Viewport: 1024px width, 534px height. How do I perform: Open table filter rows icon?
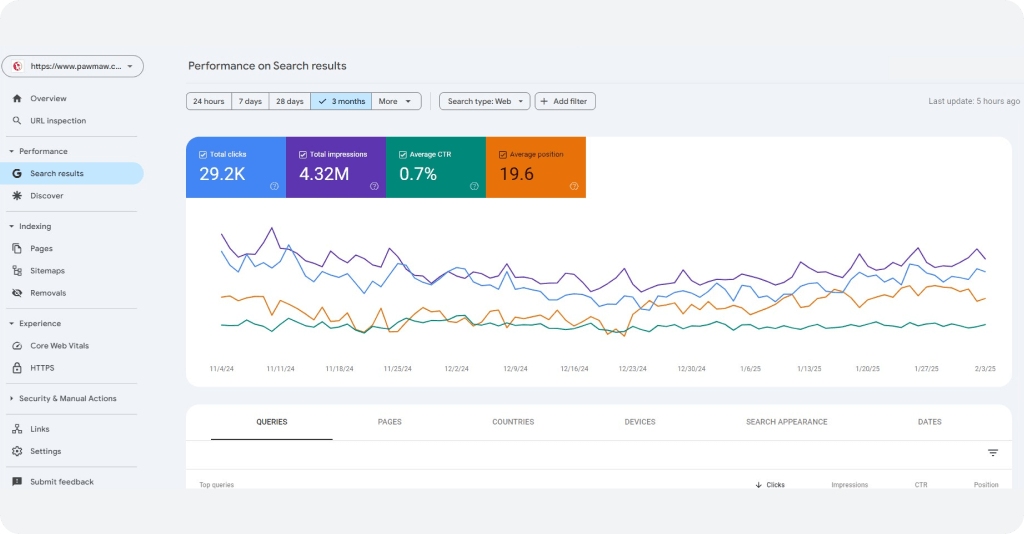point(993,453)
